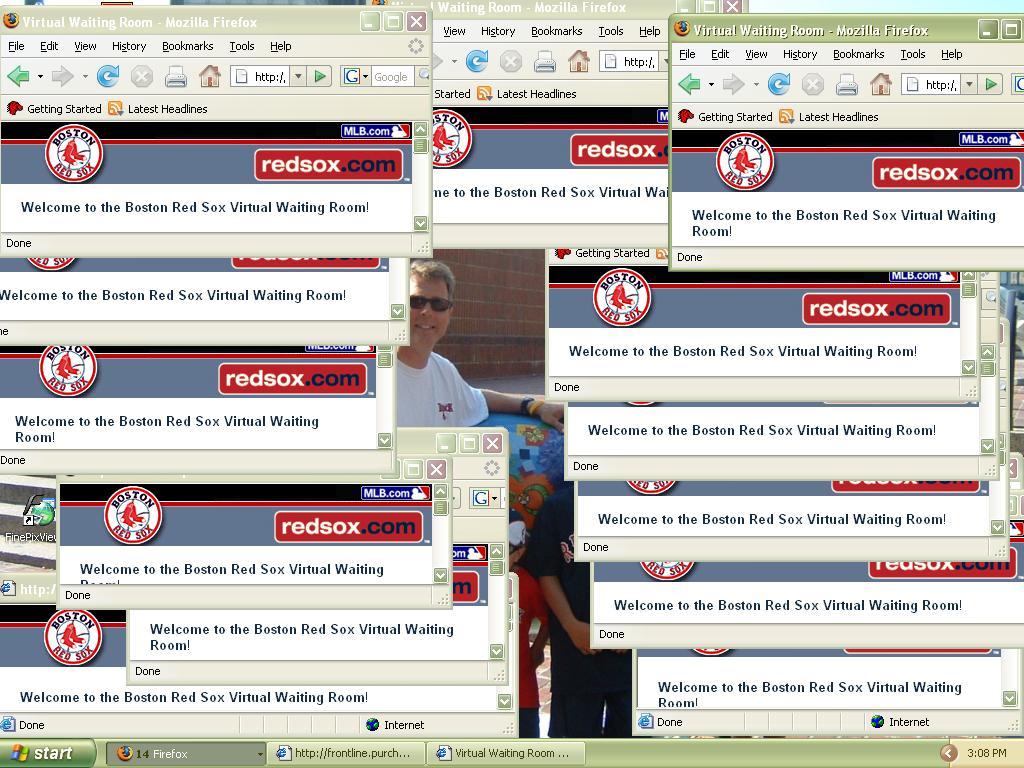Click Back arrow's Getting Started bookmark in top-right window
The width and height of the screenshot is (1024, 768).
coord(726,116)
